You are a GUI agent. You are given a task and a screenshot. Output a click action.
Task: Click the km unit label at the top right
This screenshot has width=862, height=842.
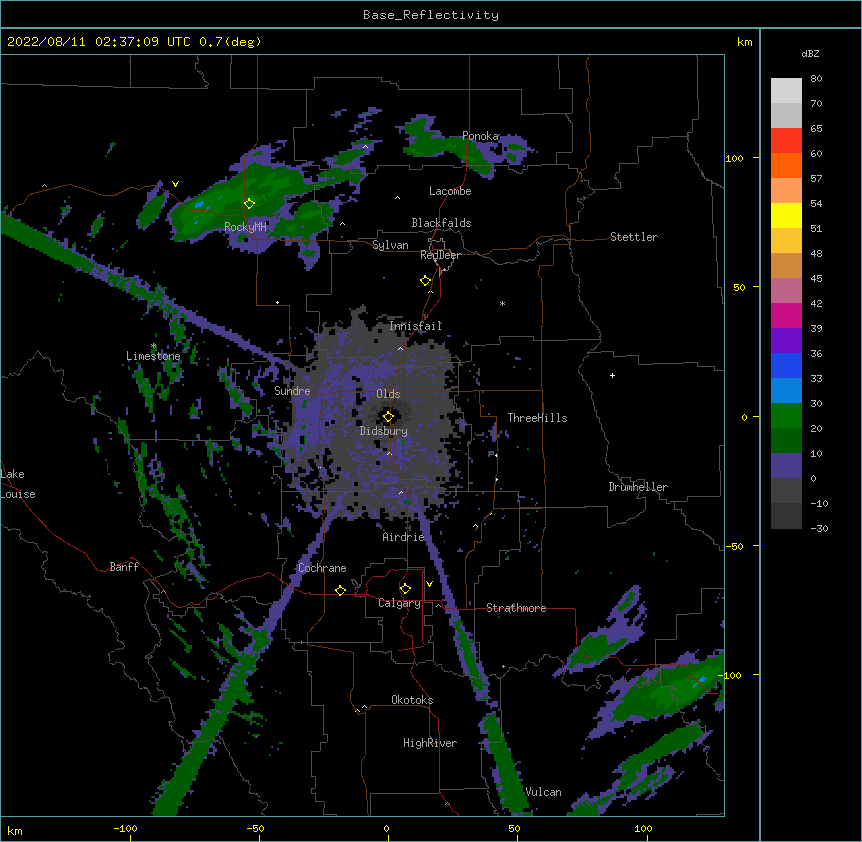[x=744, y=42]
